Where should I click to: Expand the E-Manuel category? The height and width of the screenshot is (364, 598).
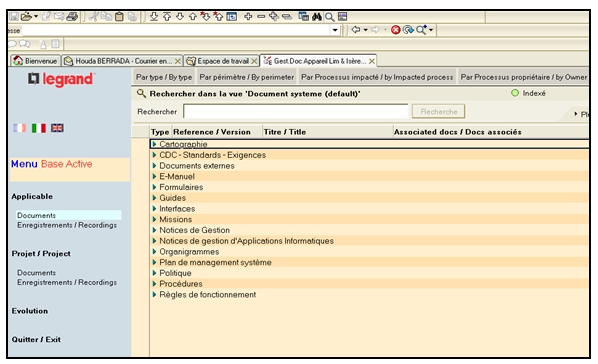click(154, 176)
